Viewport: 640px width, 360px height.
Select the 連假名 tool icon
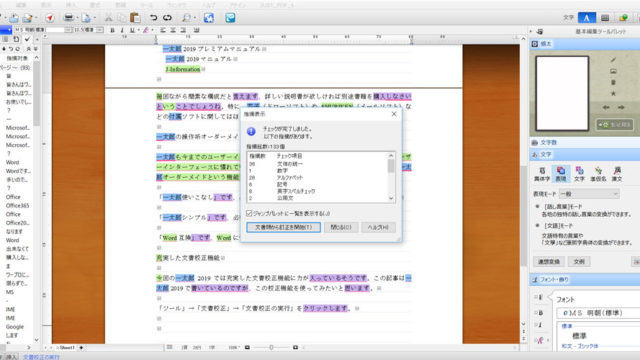(598, 174)
